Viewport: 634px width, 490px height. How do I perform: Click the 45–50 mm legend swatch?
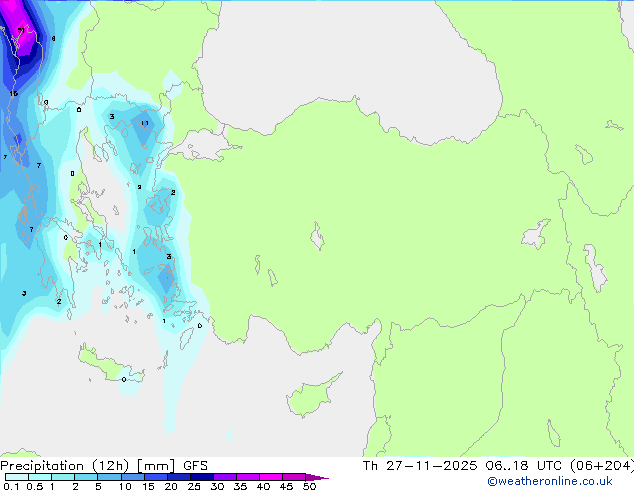[x=294, y=477]
